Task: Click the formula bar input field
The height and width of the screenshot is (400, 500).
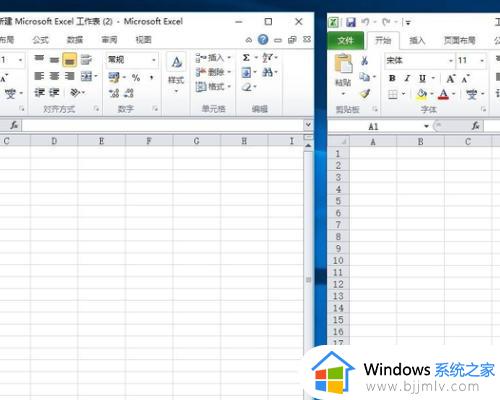Action: coord(163,125)
